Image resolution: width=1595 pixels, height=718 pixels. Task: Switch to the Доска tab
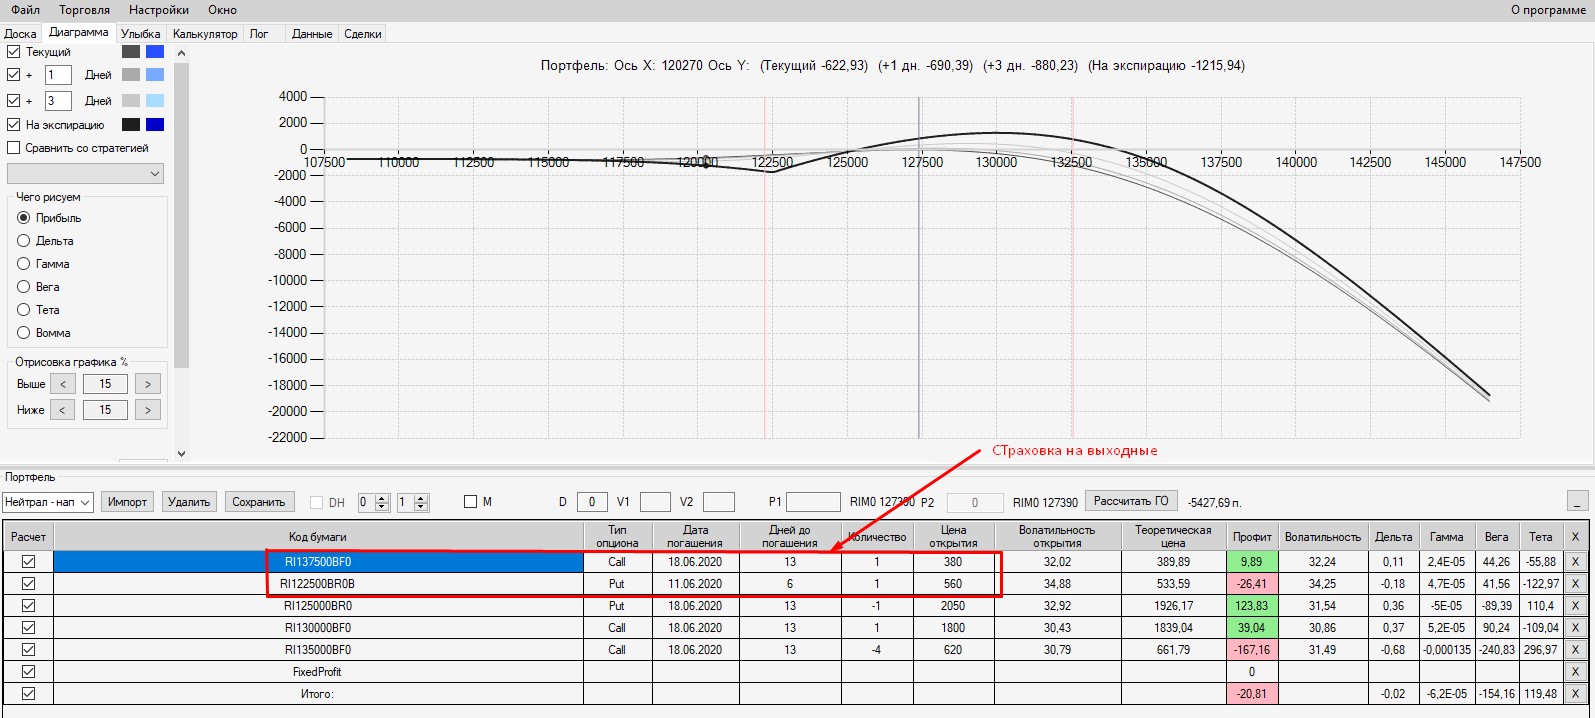point(20,34)
